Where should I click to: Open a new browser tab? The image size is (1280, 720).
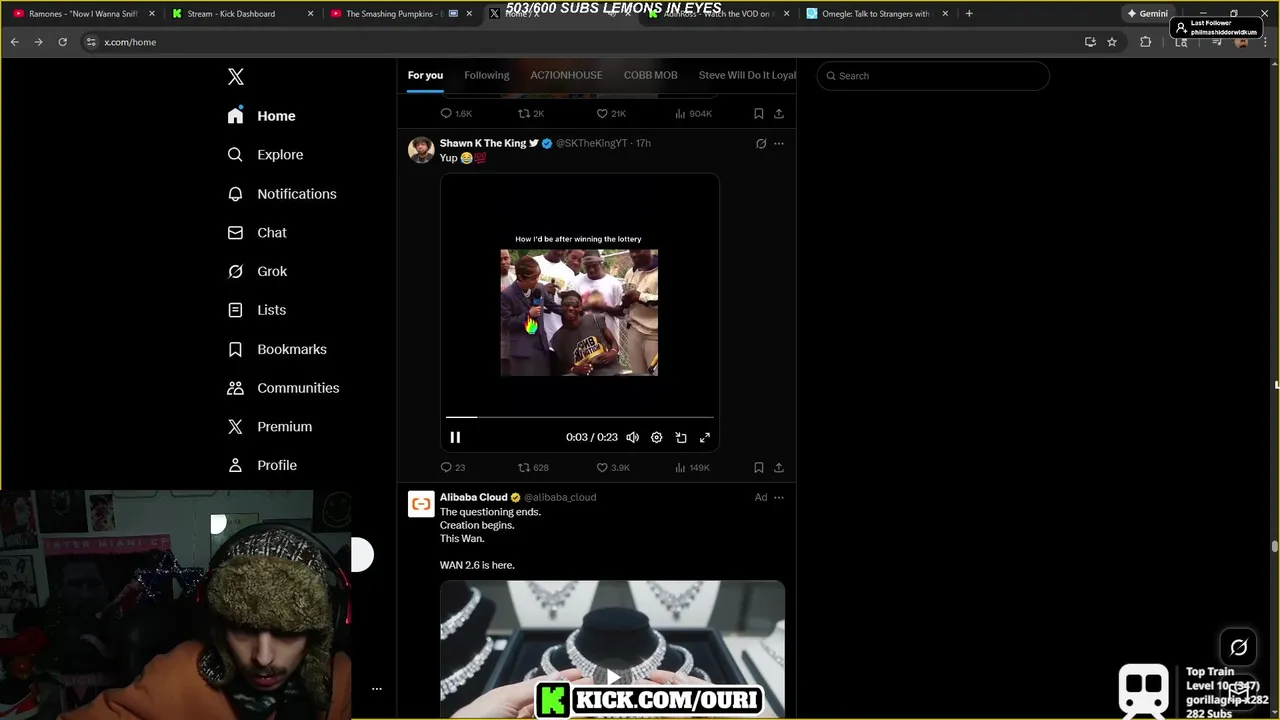point(969,14)
